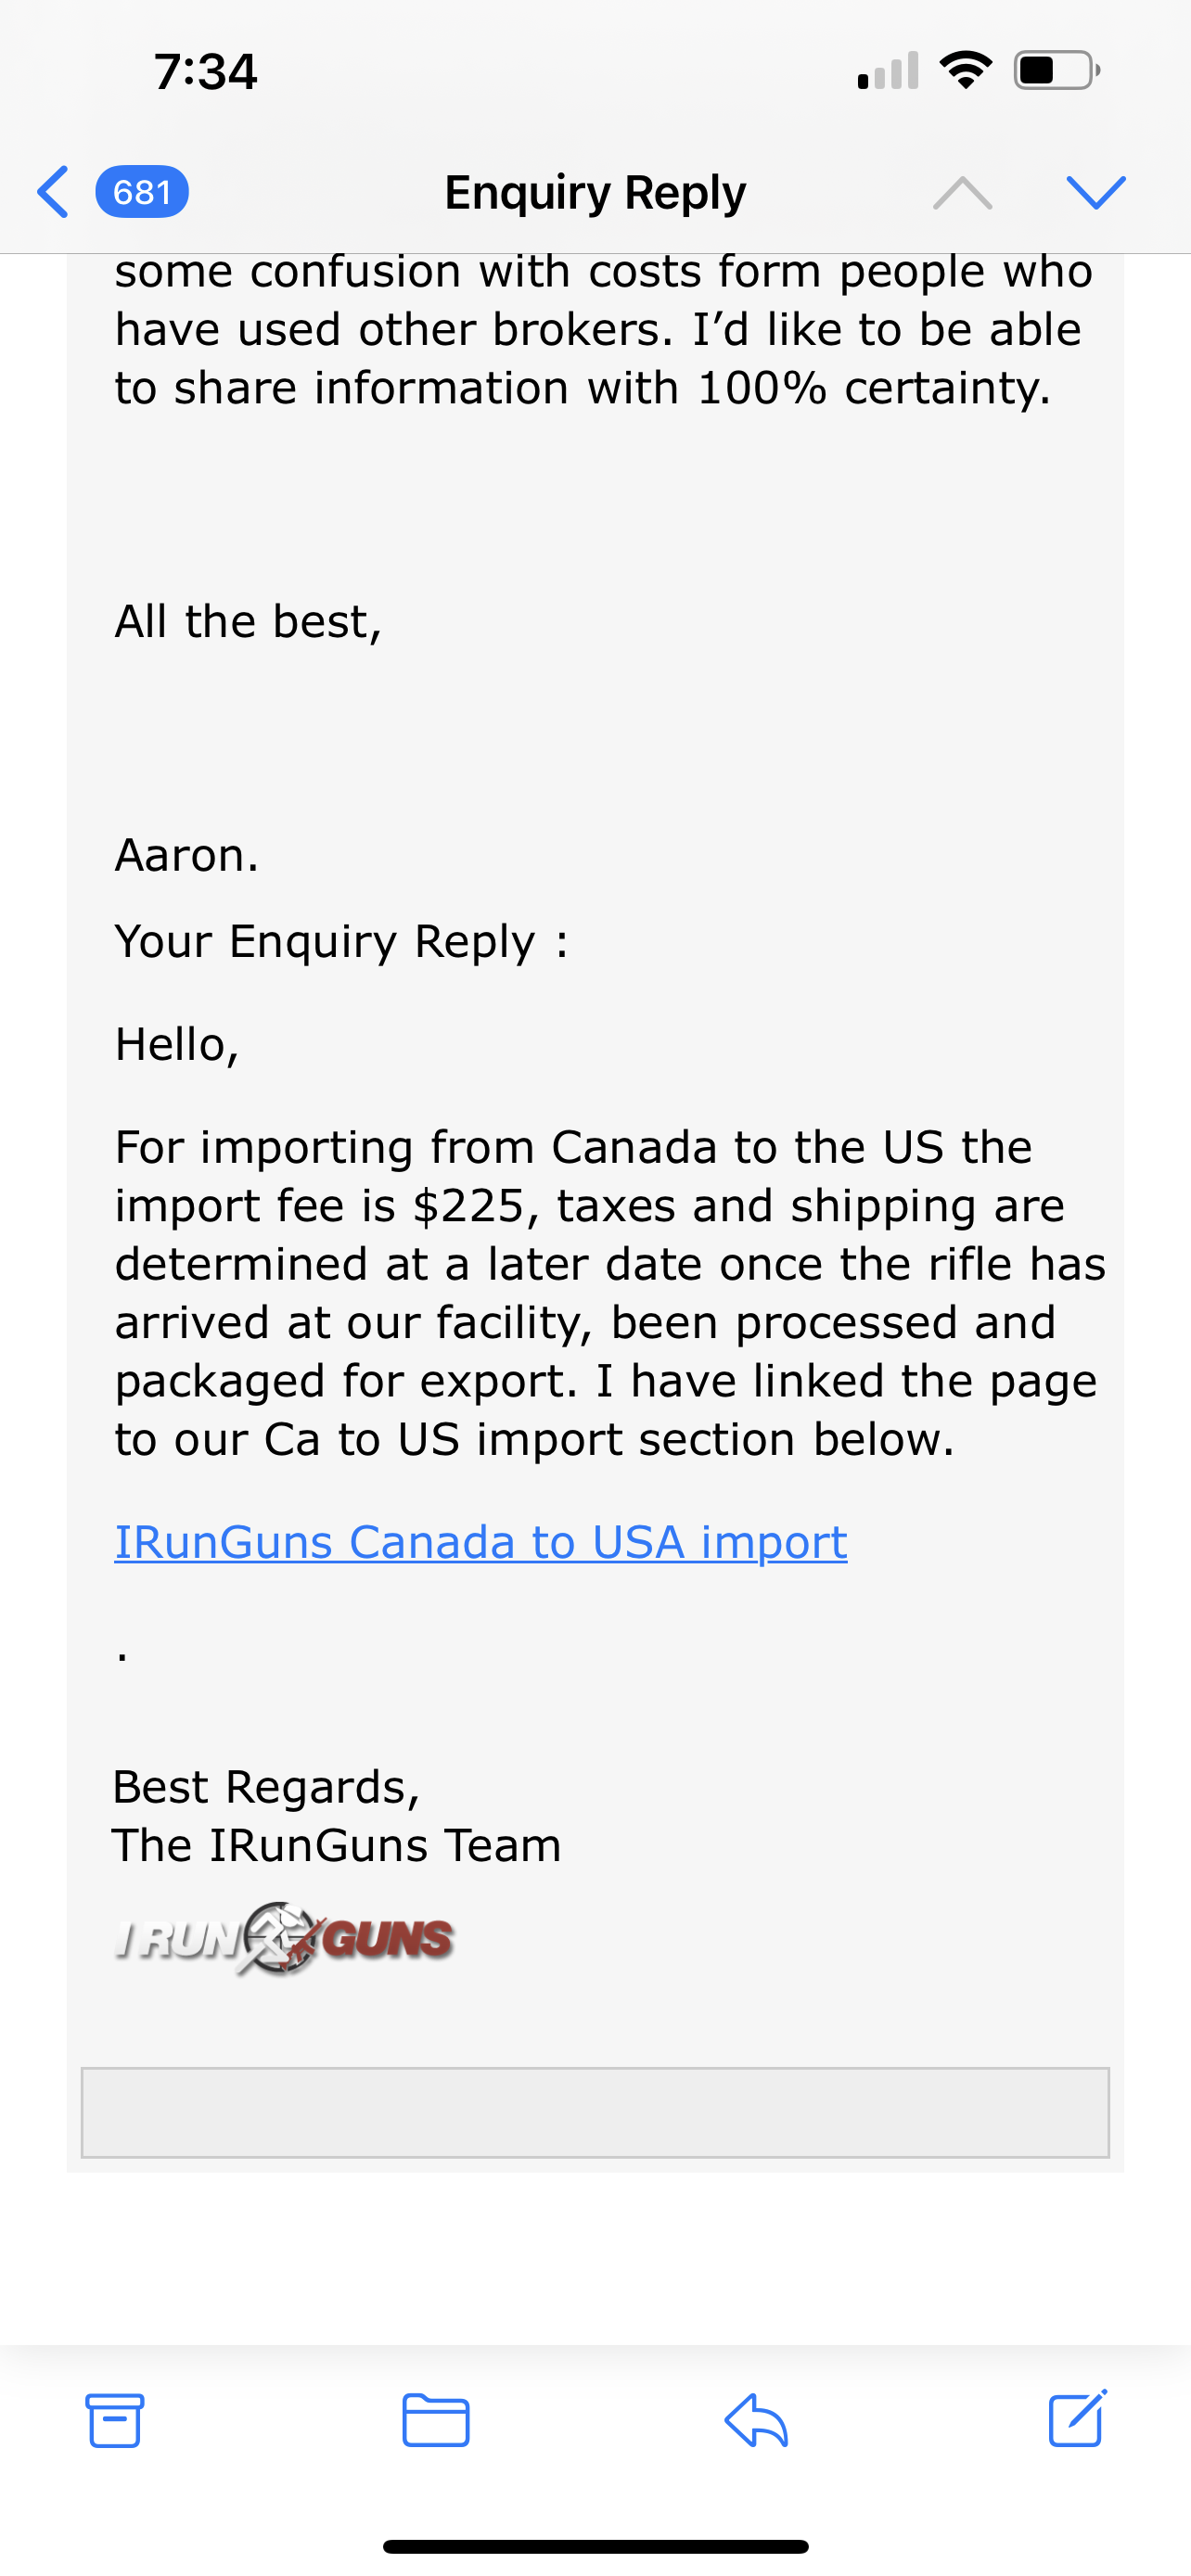Tap "The IRunGuns Team" signature text
This screenshot has height=2576, width=1191.
pyautogui.click(x=336, y=1845)
